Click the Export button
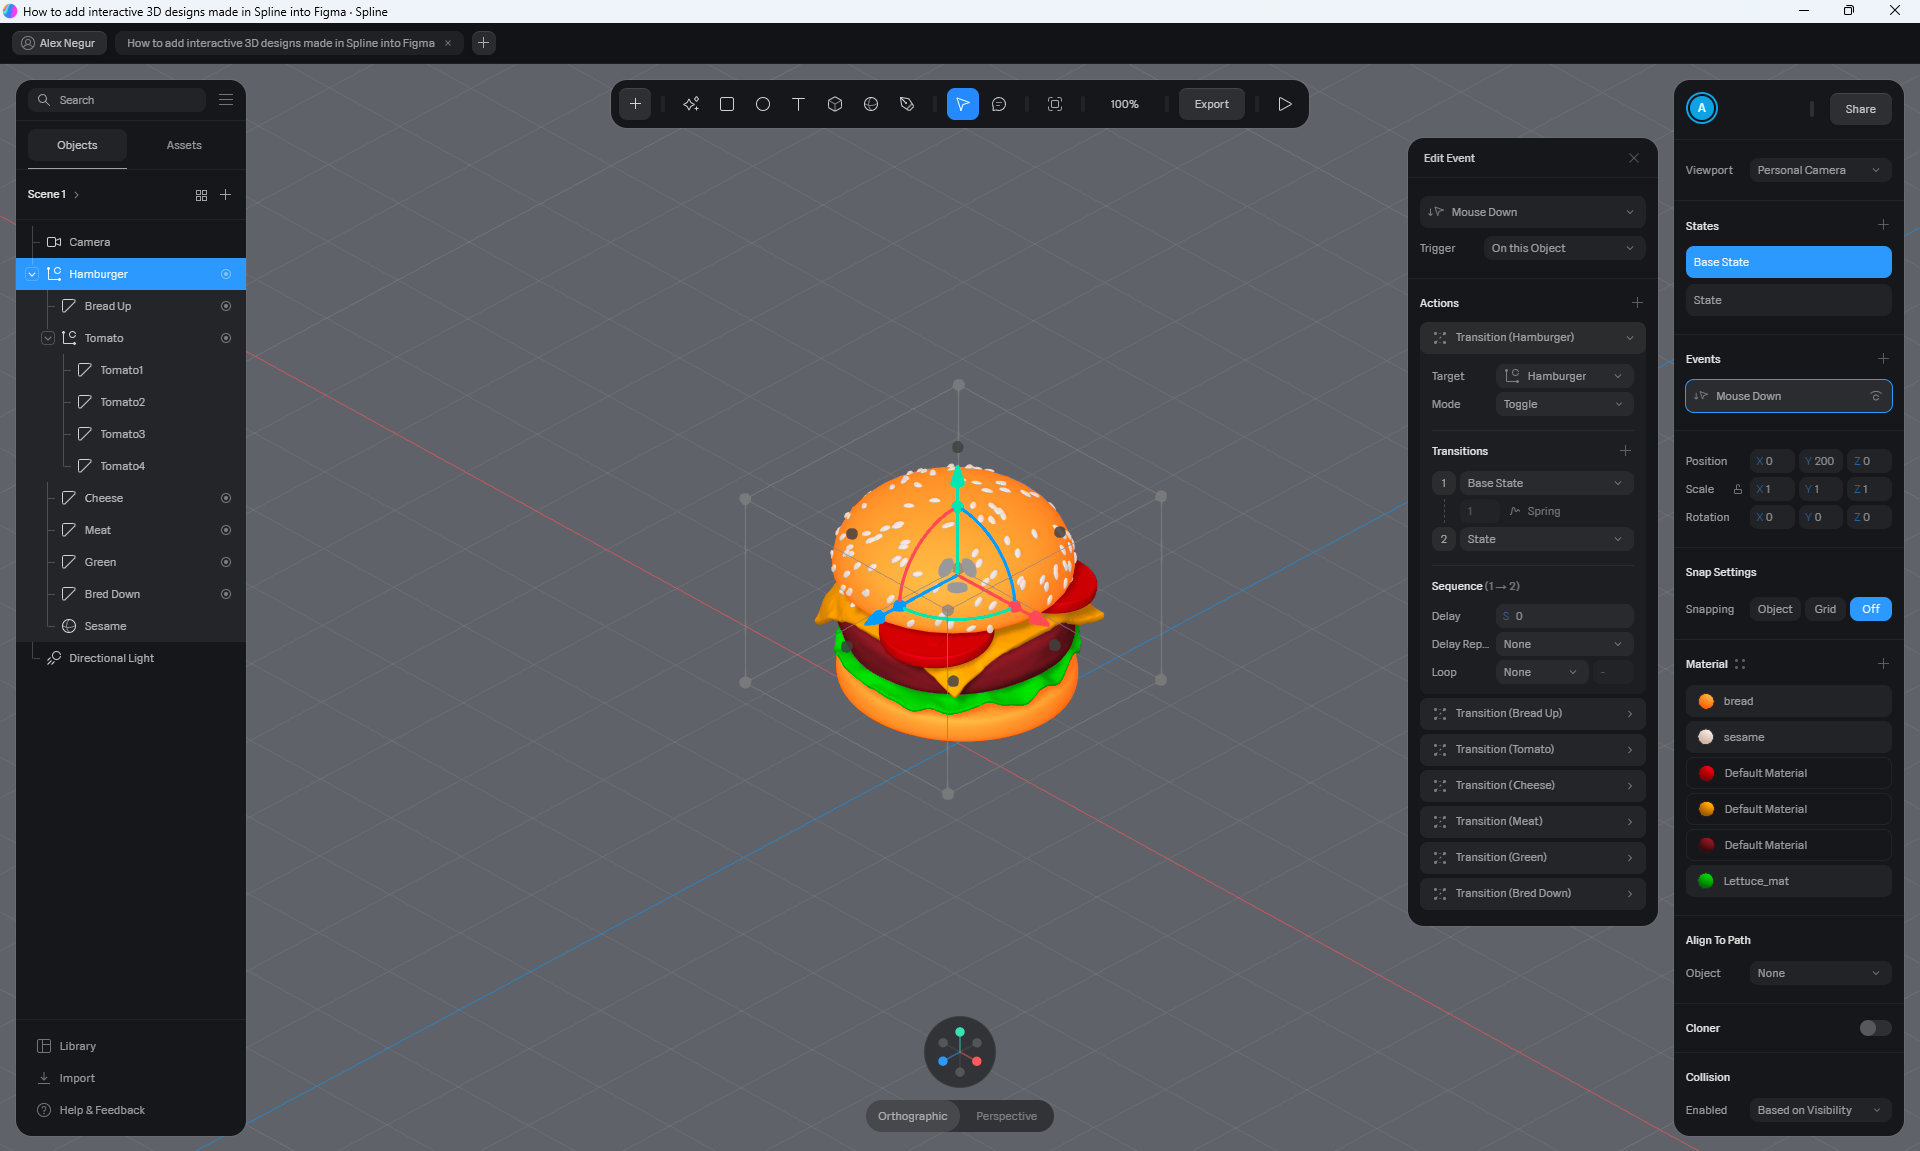This screenshot has width=1920, height=1151. pos(1211,104)
